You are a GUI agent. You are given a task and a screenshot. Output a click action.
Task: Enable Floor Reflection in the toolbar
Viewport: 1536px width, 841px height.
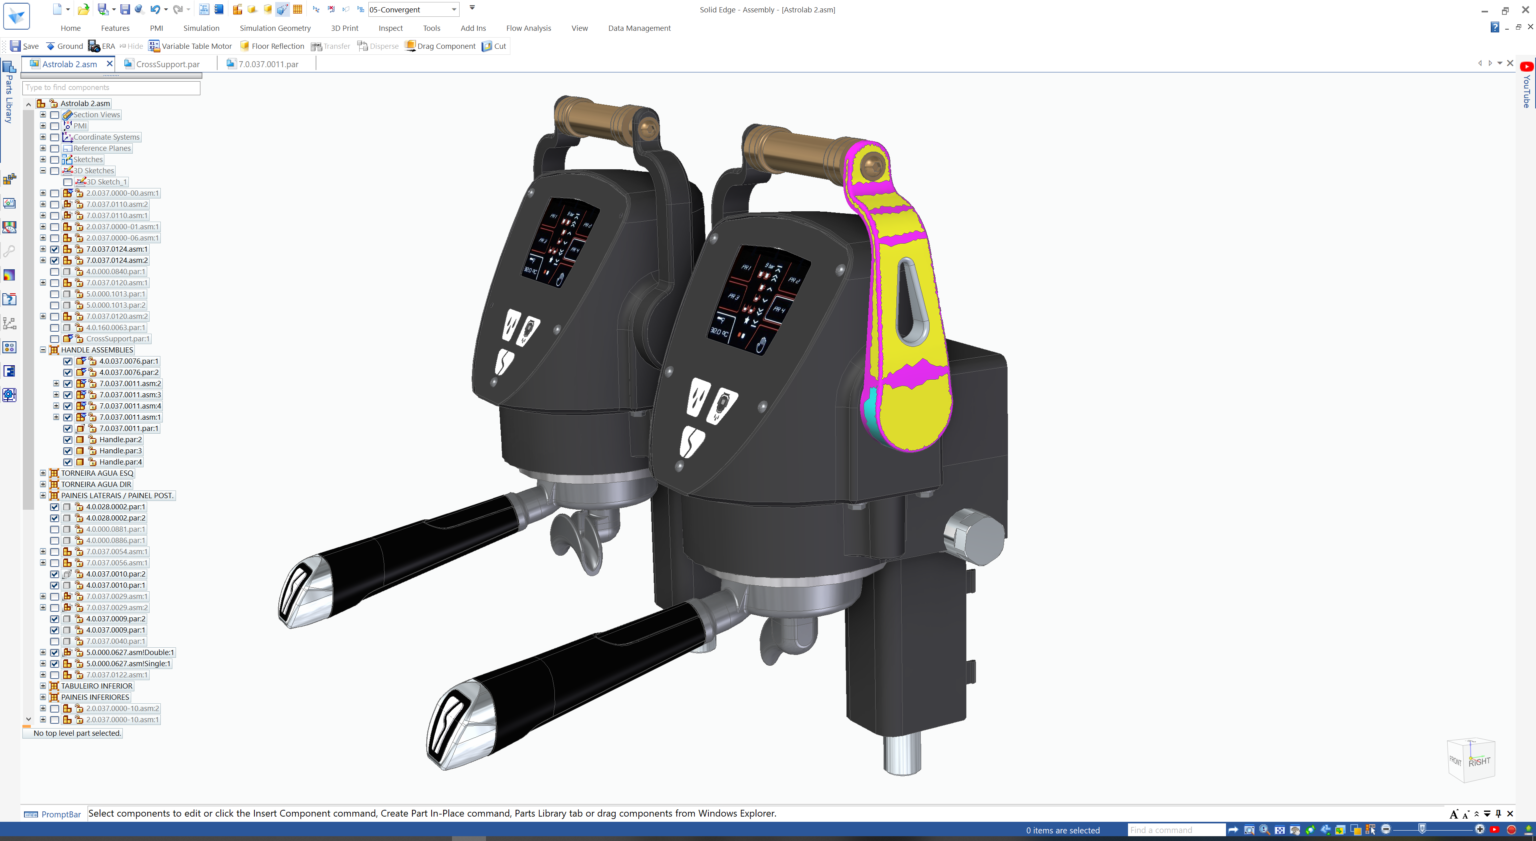[x=272, y=45]
